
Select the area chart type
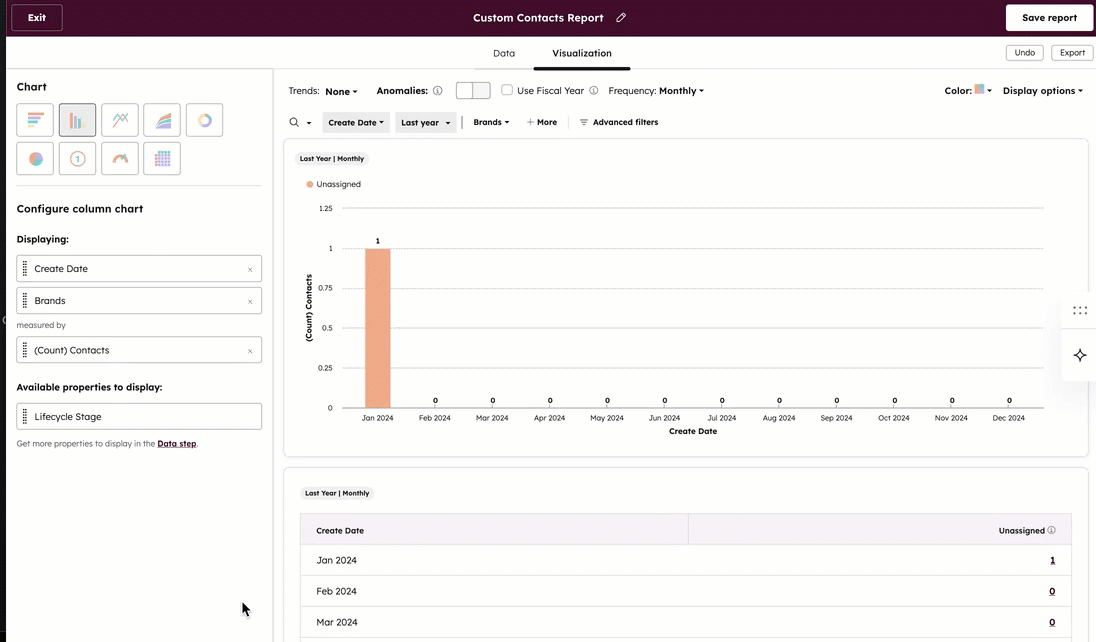coord(161,119)
